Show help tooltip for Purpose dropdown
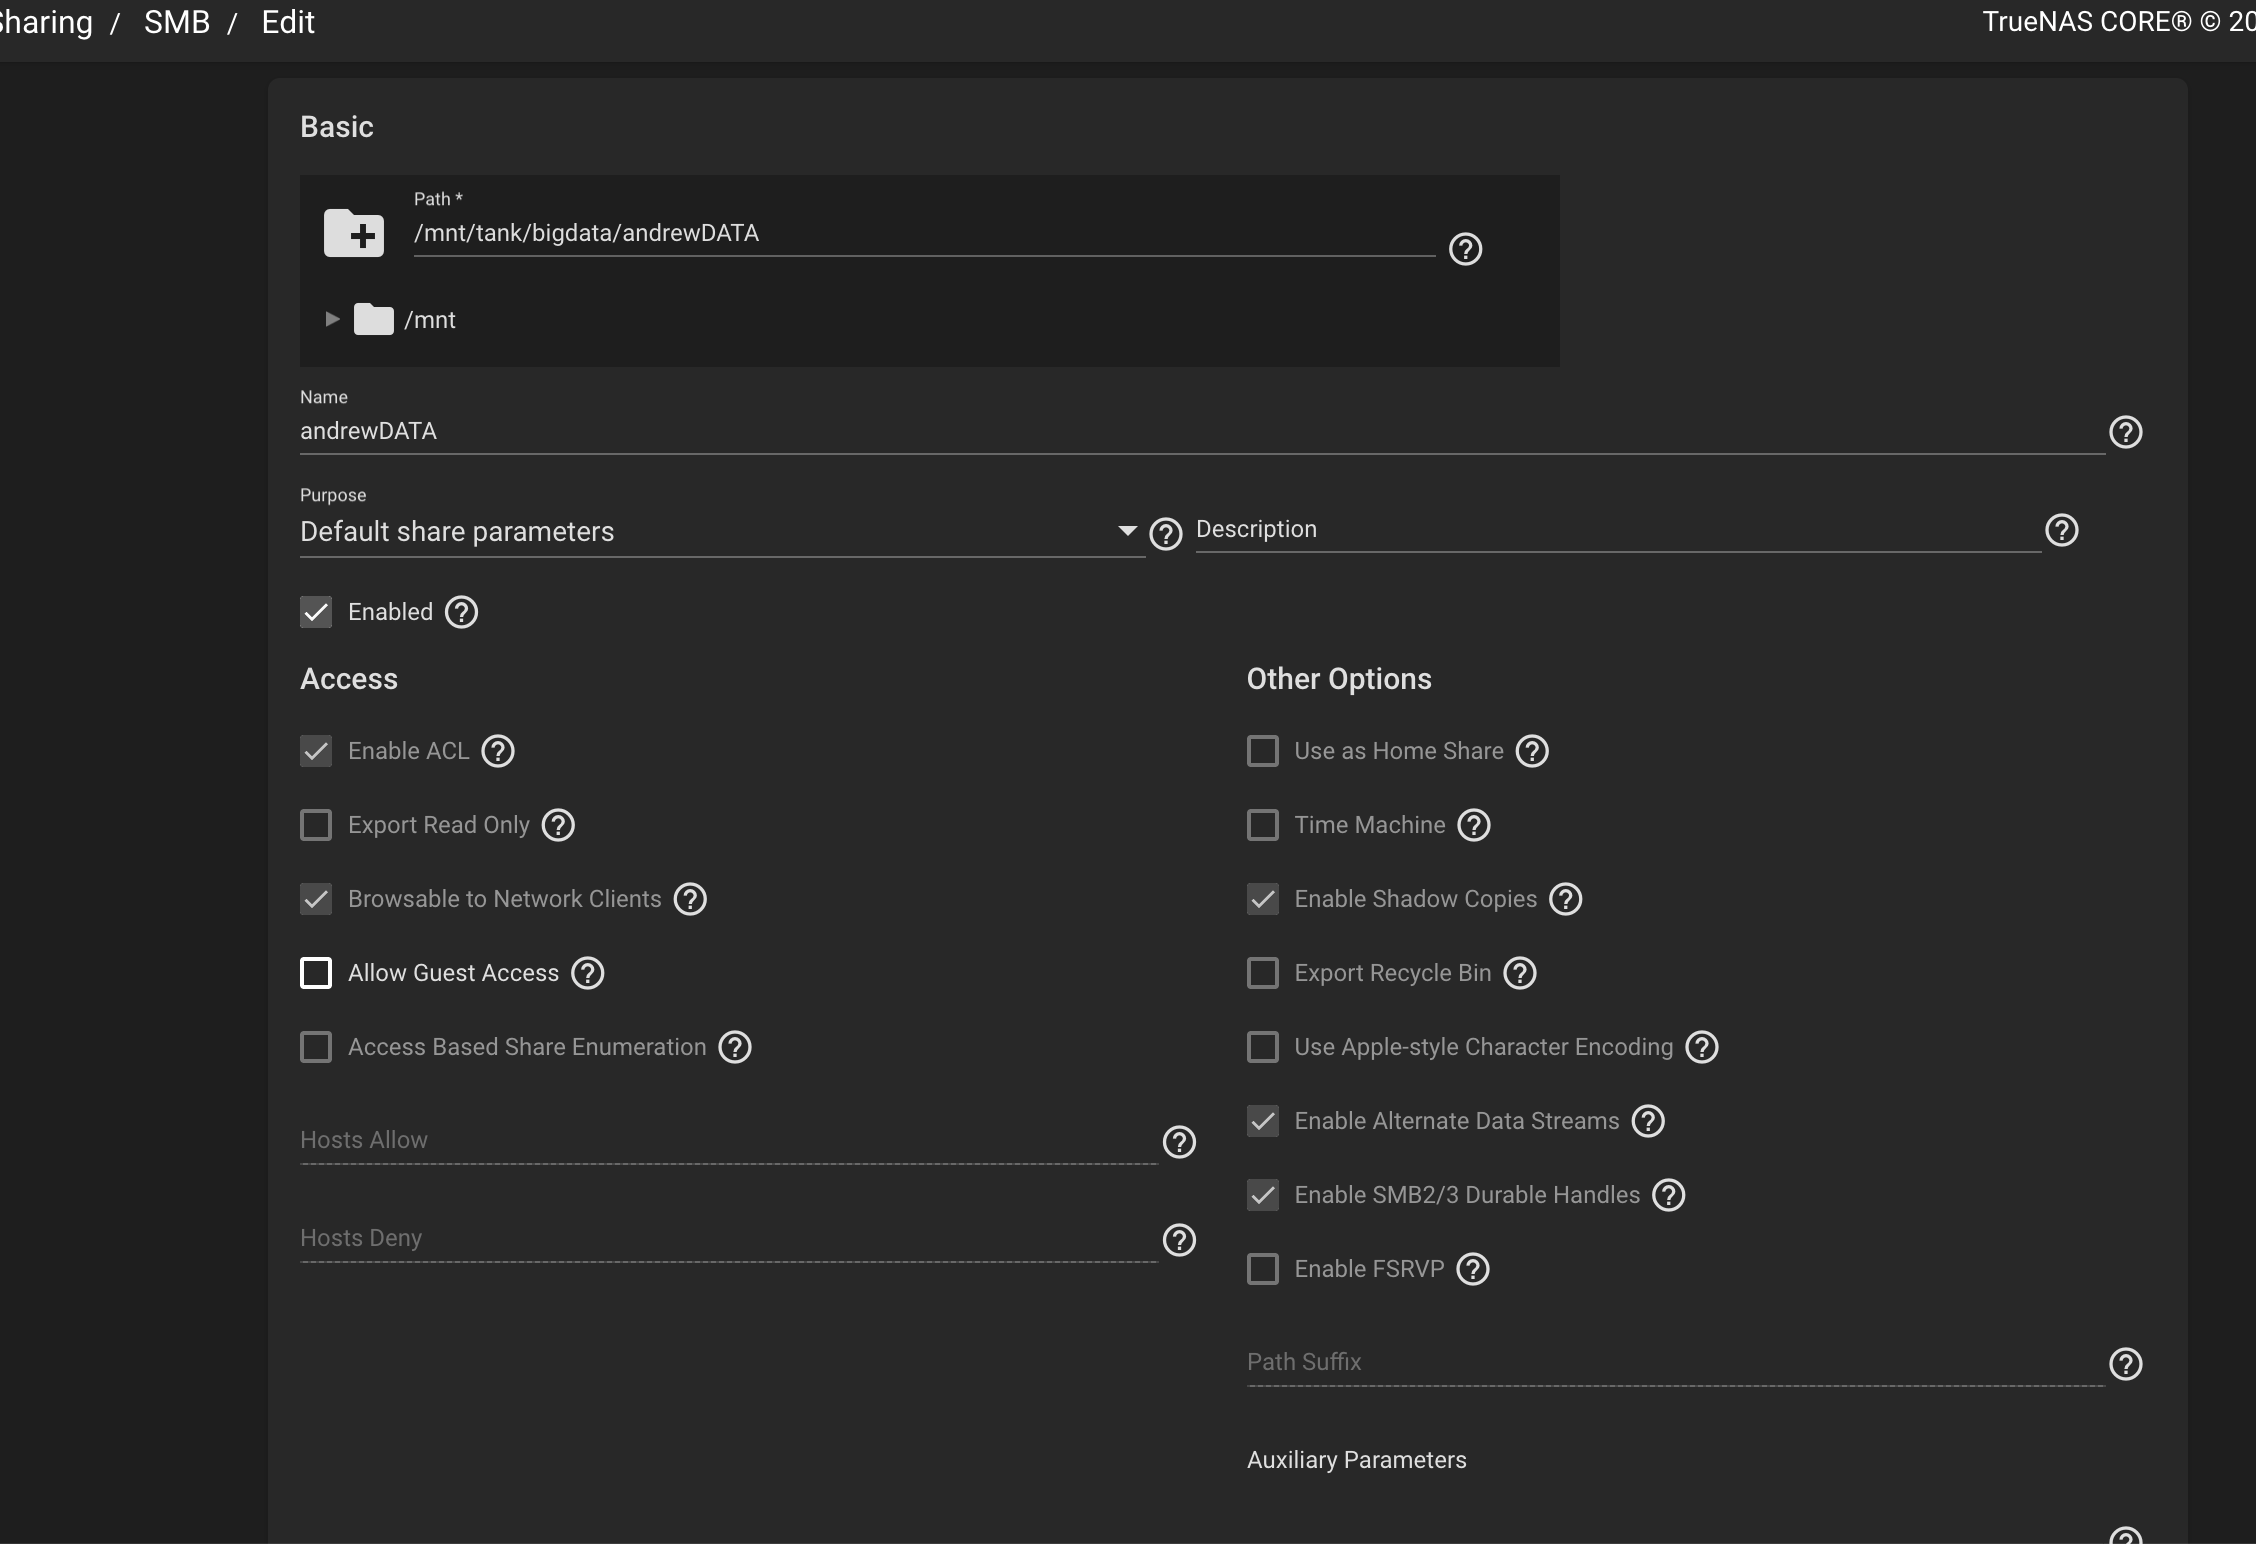 1165,534
